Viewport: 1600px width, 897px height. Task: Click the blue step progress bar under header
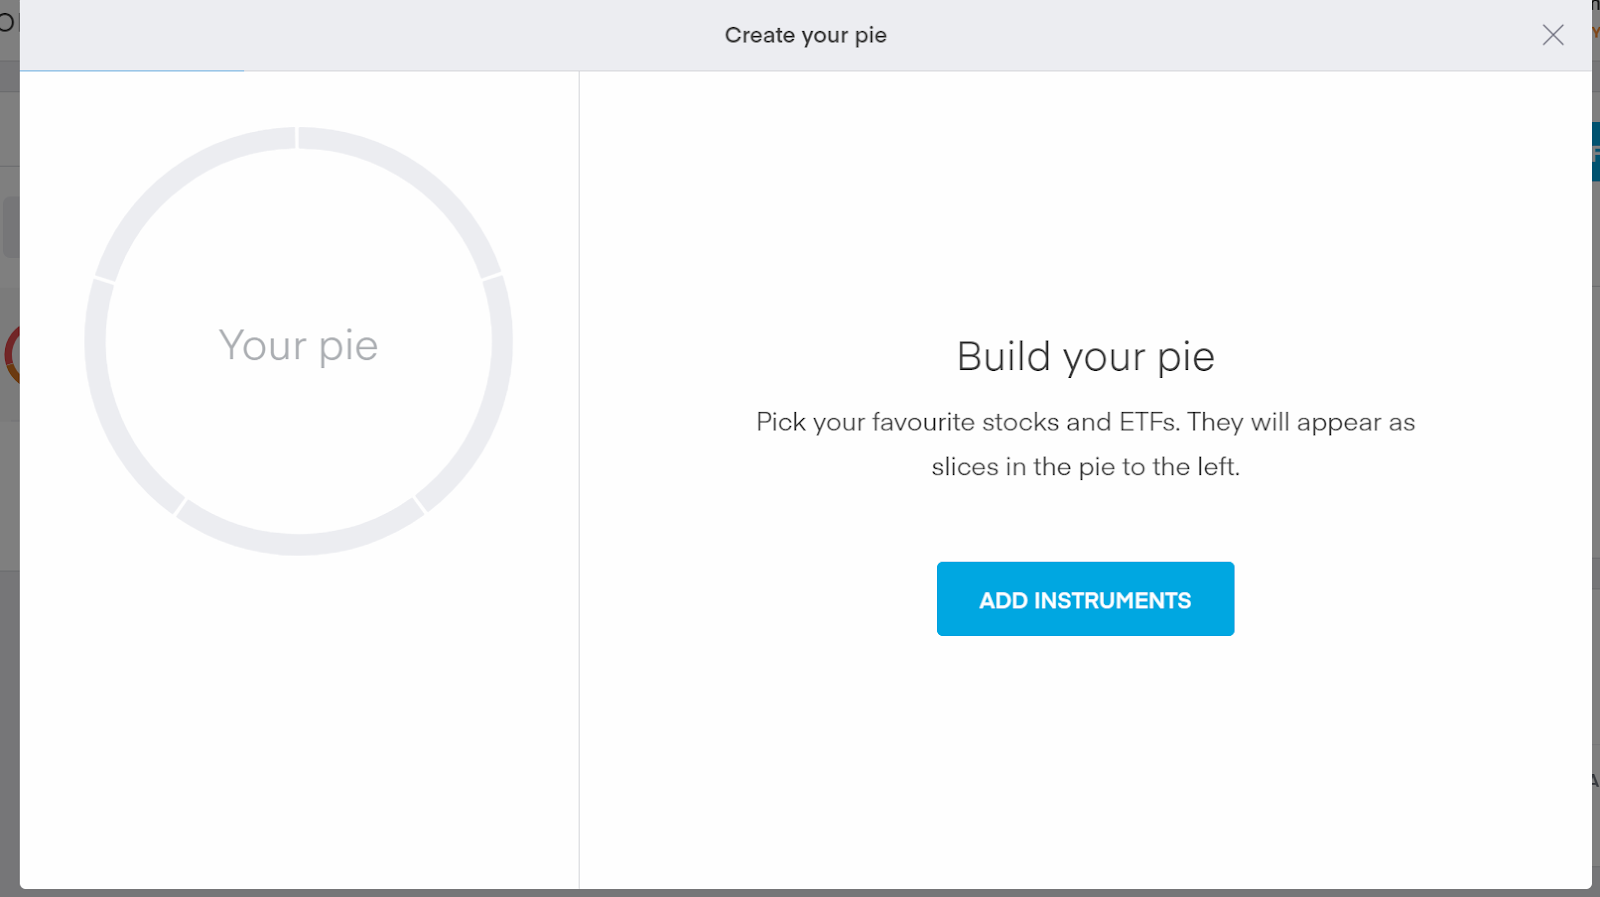point(131,71)
